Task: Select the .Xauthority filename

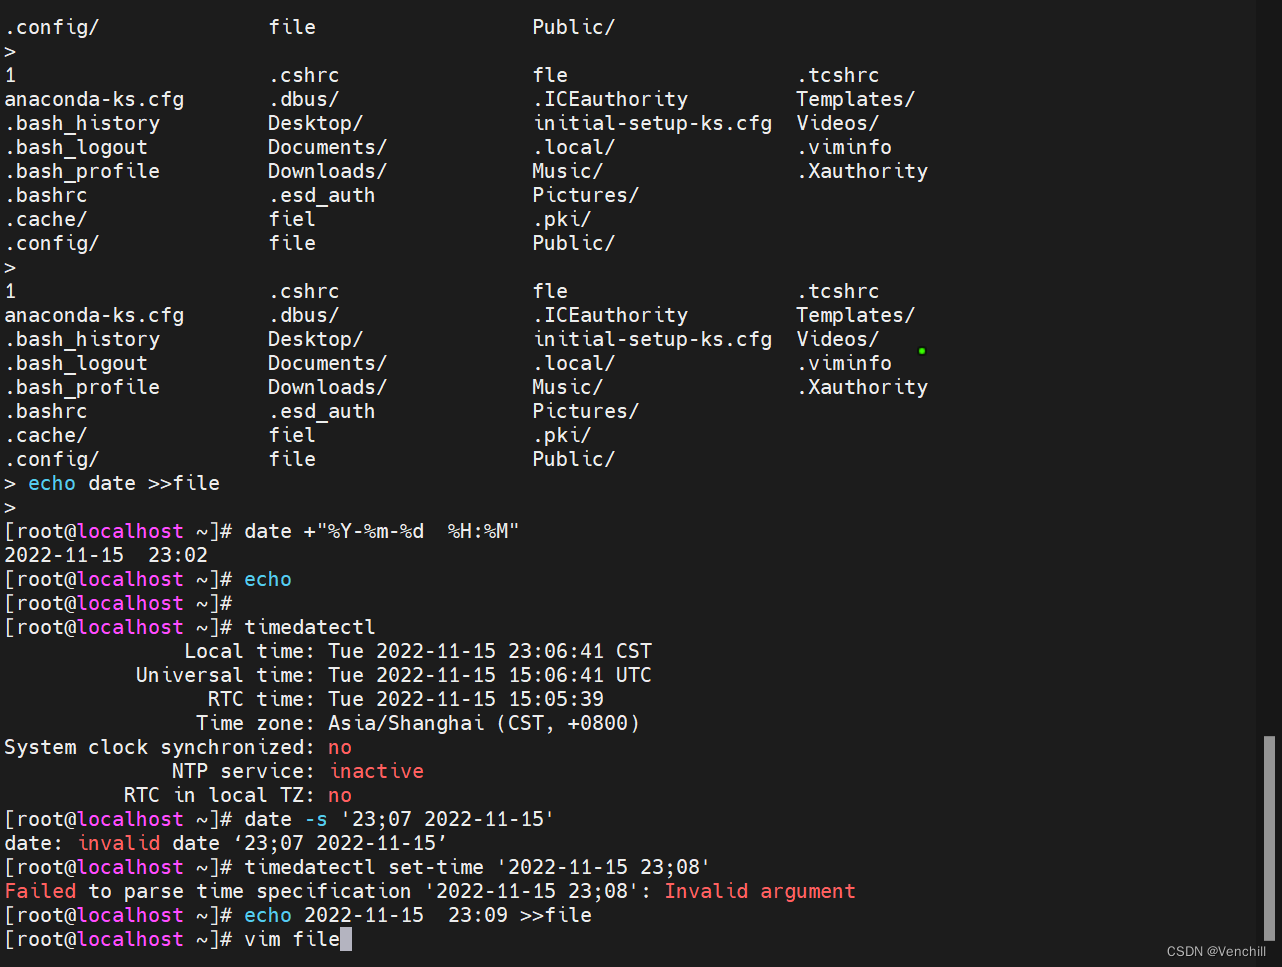Action: tap(862, 387)
